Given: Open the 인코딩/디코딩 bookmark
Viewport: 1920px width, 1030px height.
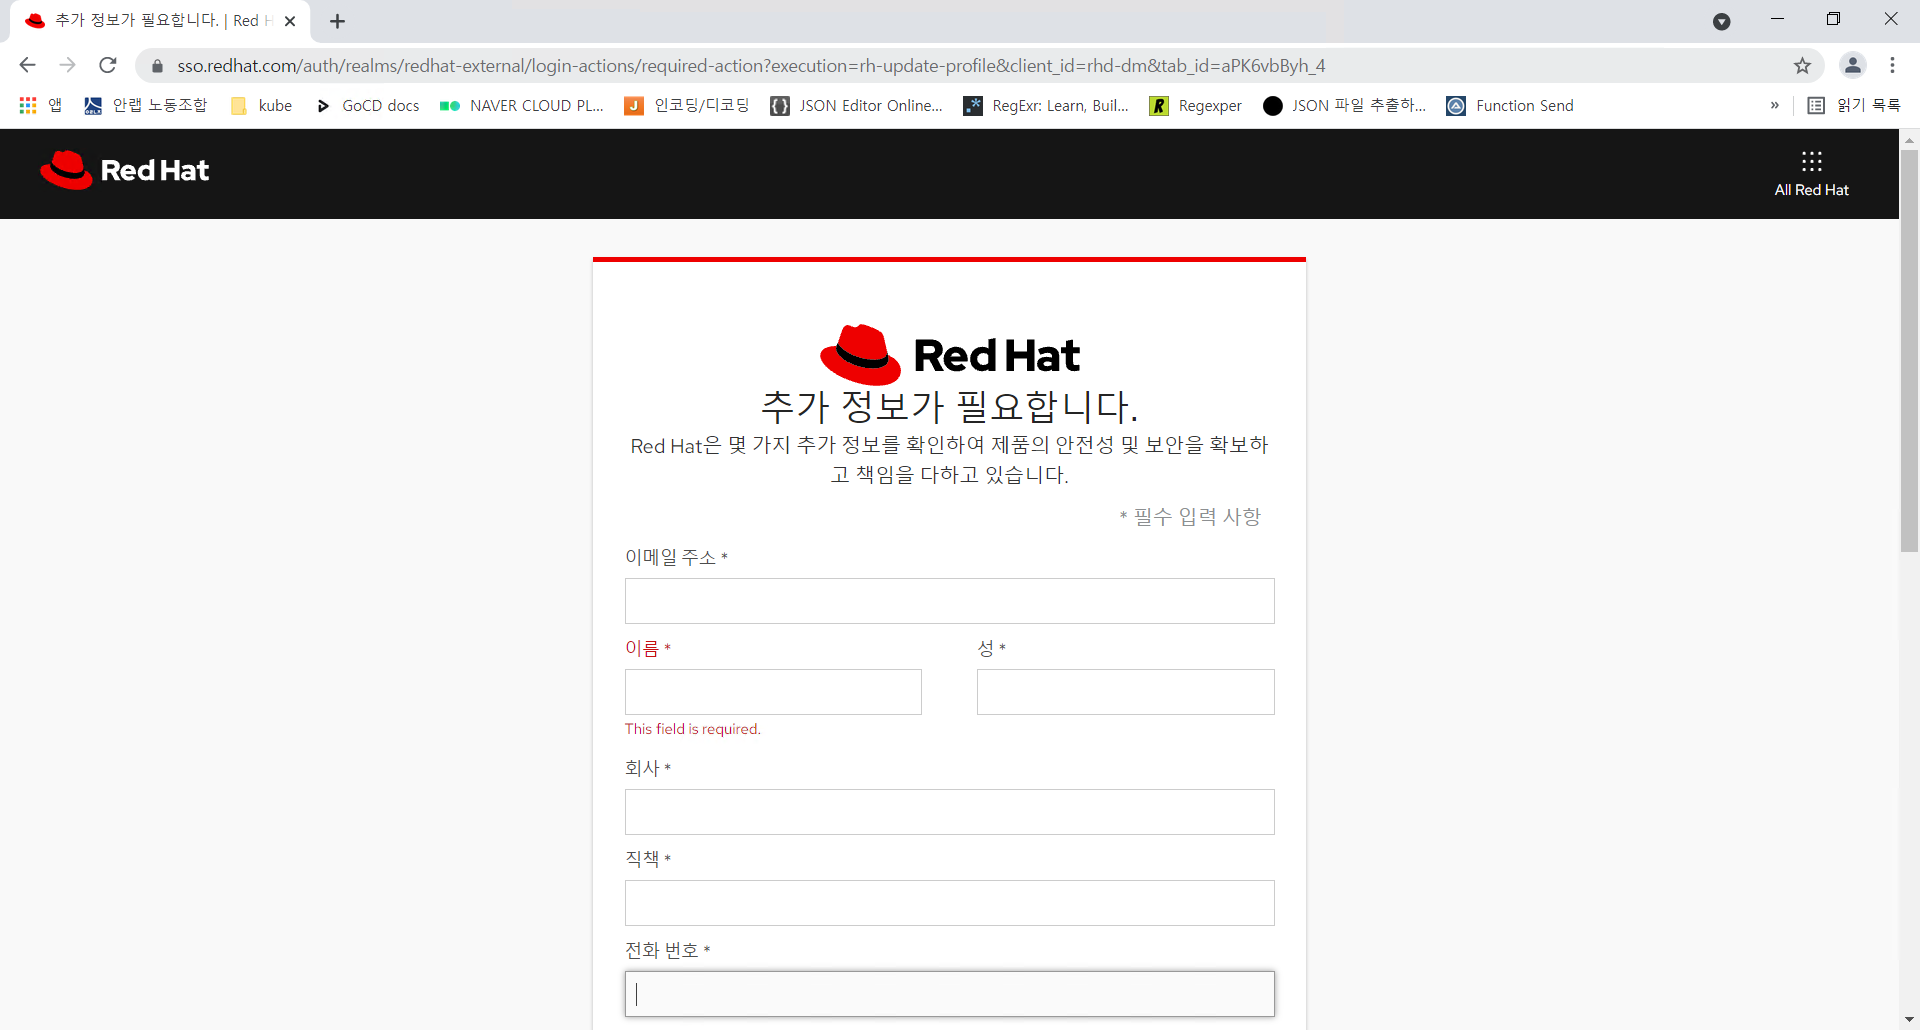Looking at the screenshot, I should (687, 105).
